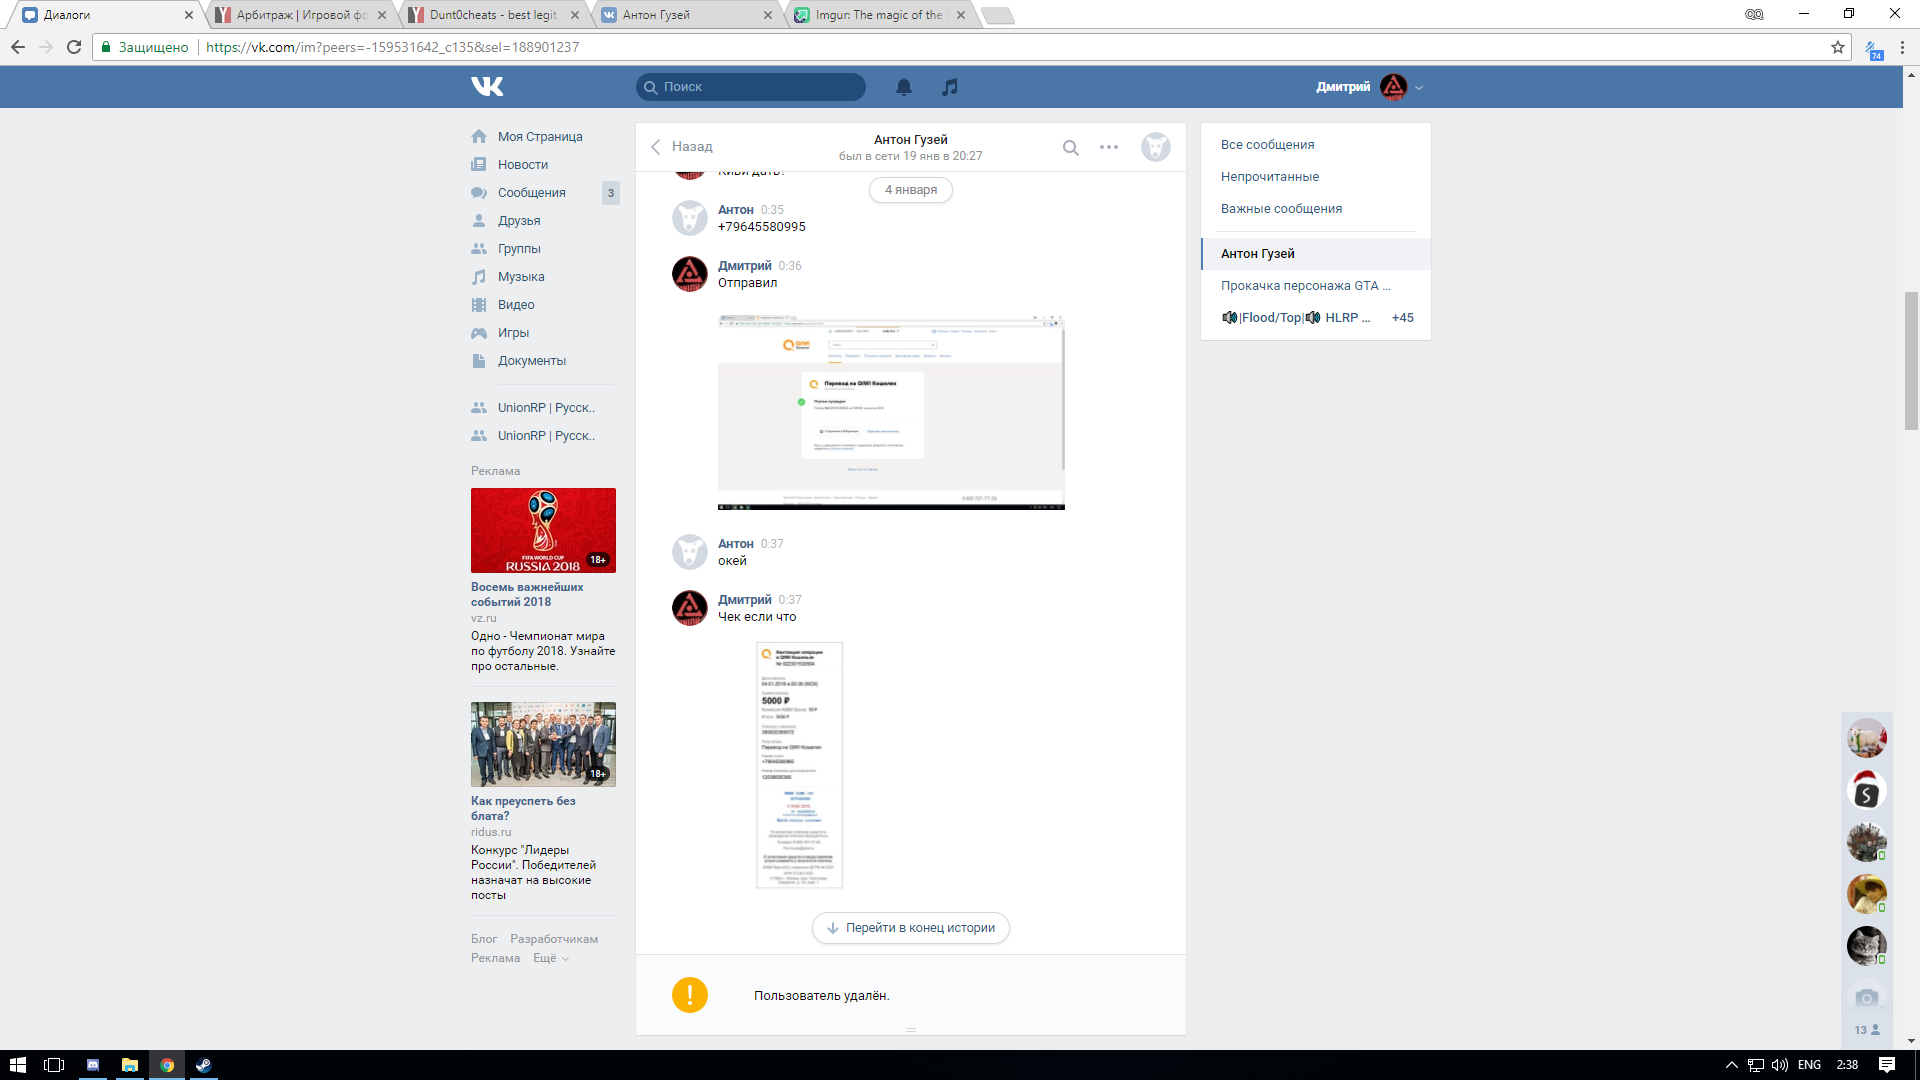Expand Дмитрий profile dropdown menu
The image size is (1920, 1080).
pyautogui.click(x=1419, y=88)
